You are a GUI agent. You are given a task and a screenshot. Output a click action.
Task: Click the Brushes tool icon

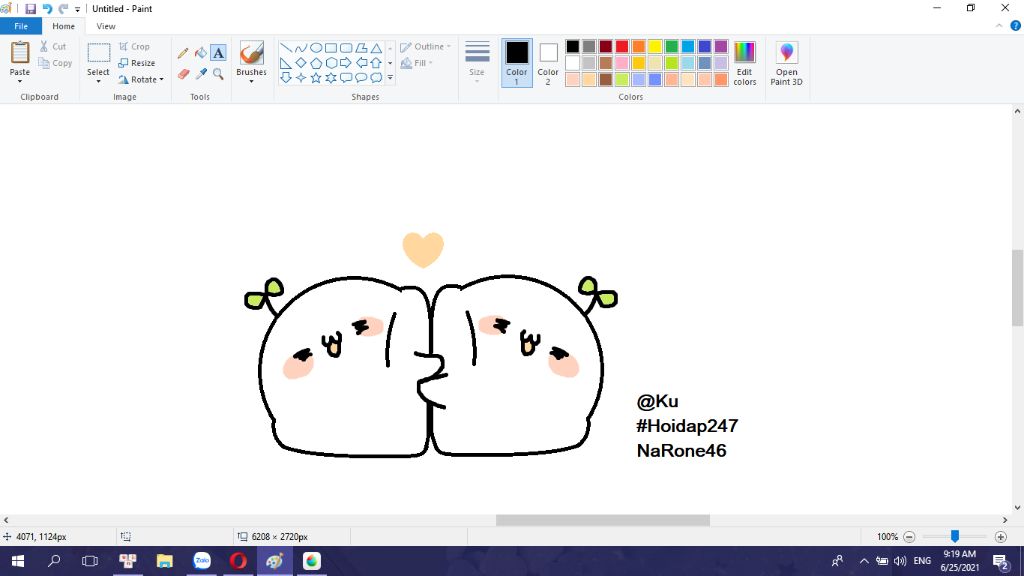point(251,53)
